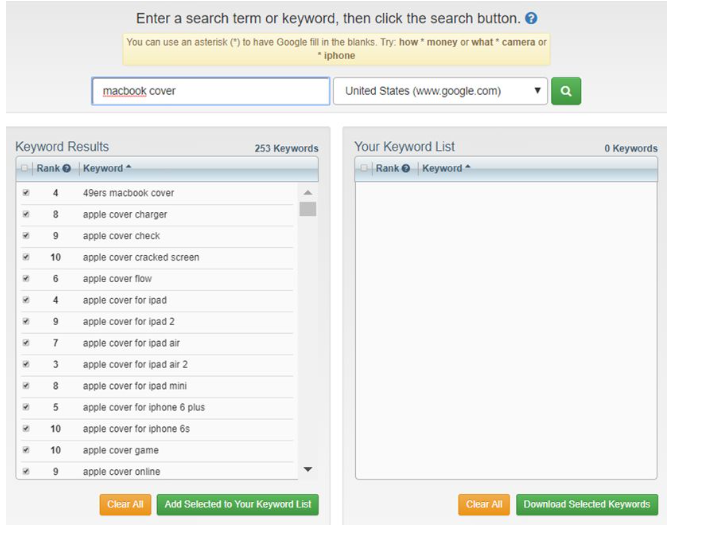Uncheck the '49ers macbook cover' checkbox
The height and width of the screenshot is (536, 704).
click(26, 193)
